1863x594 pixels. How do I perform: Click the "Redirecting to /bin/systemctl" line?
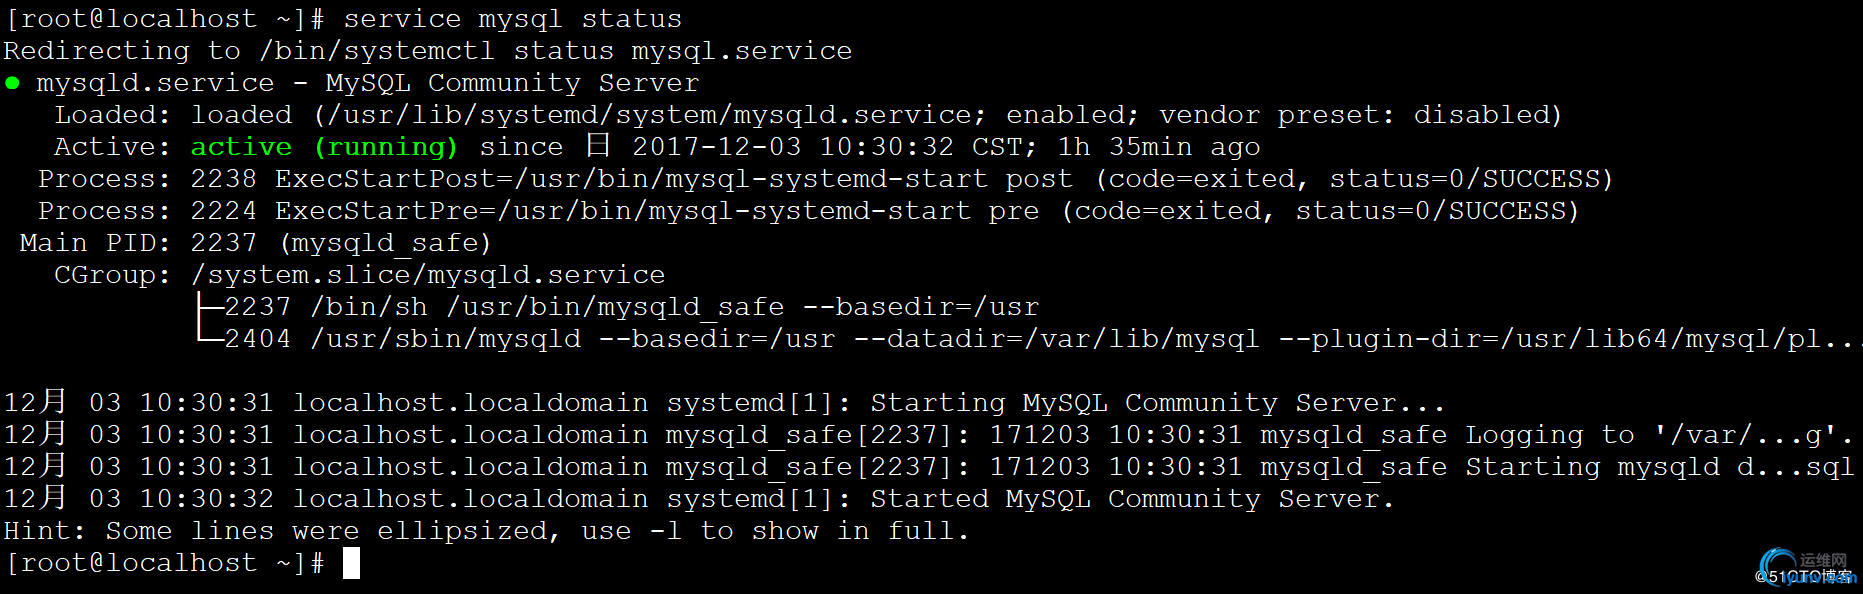[428, 51]
